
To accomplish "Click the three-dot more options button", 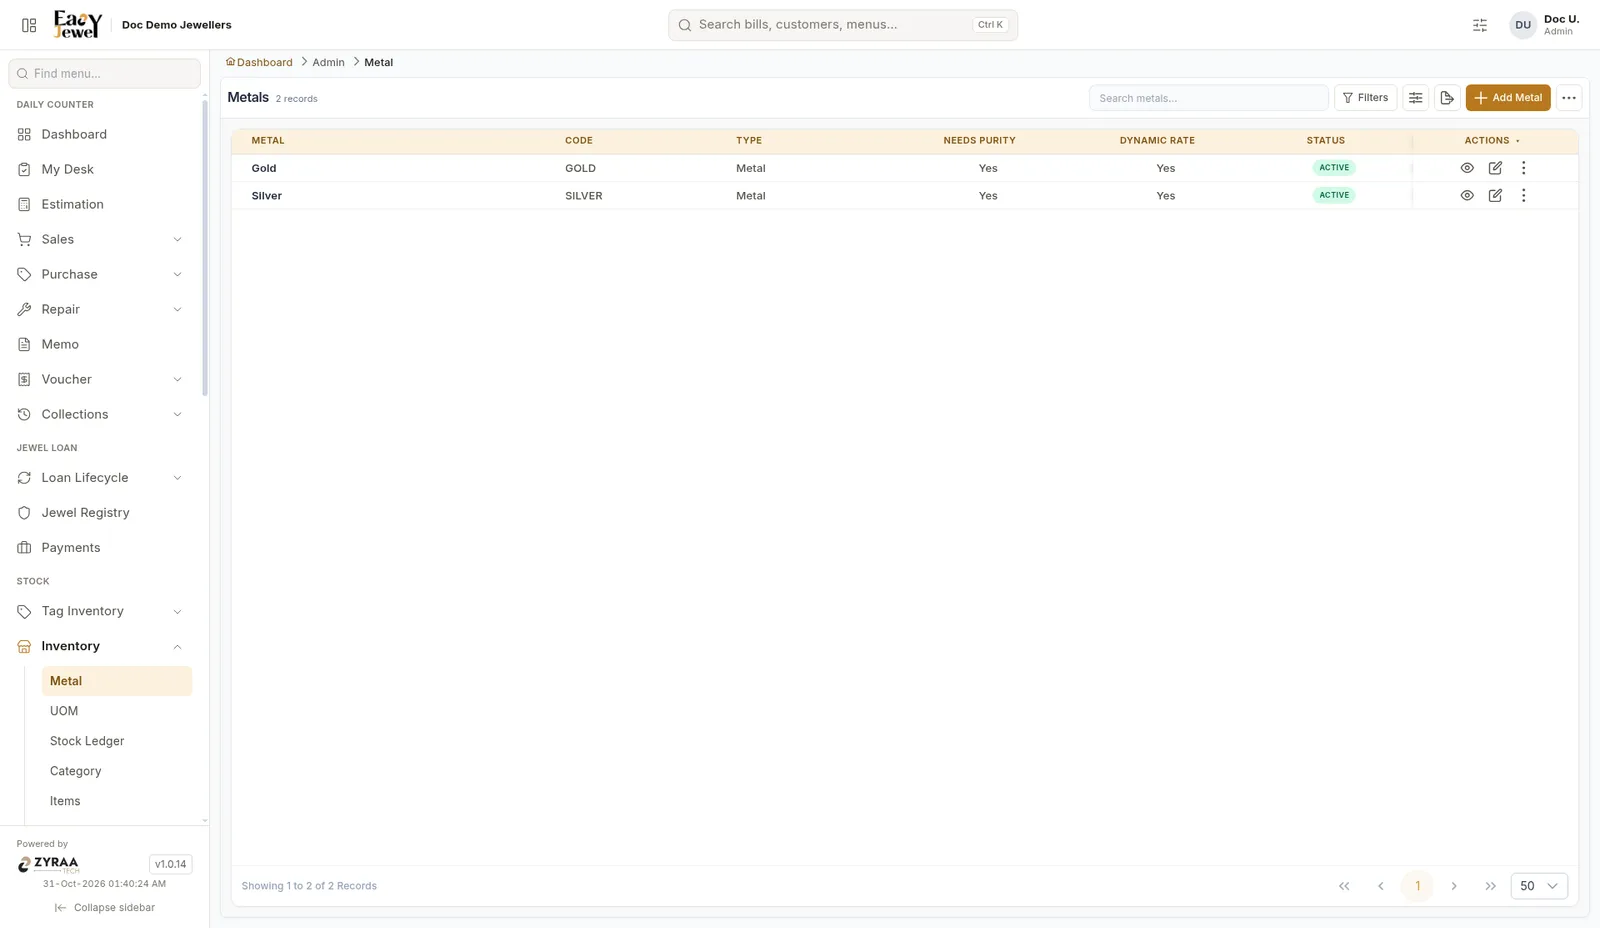I will pos(1569,98).
